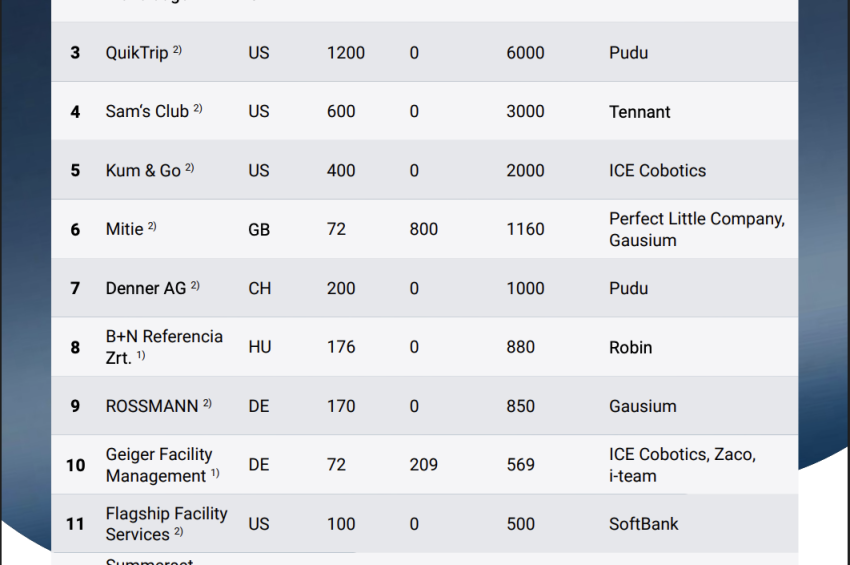Viewport: 850px width, 565px height.
Task: Select the HU country code
Action: [259, 347]
